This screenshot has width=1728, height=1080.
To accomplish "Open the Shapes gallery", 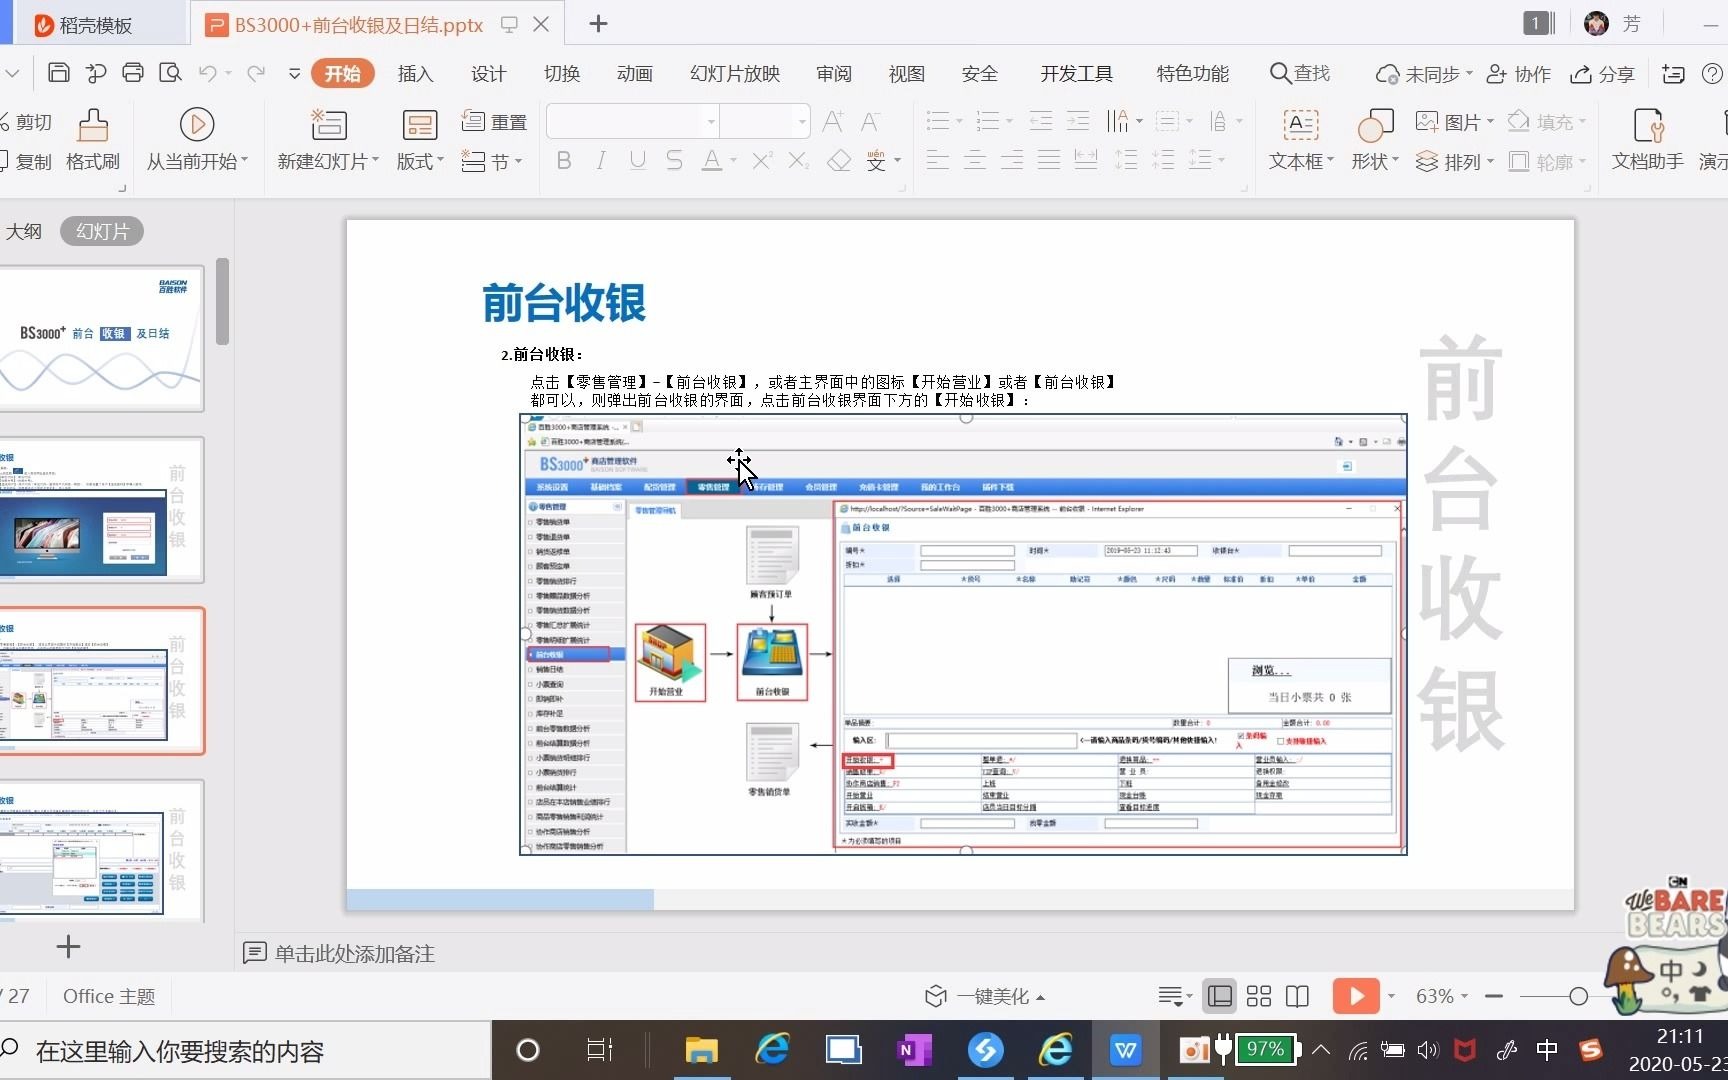I will click(1375, 140).
